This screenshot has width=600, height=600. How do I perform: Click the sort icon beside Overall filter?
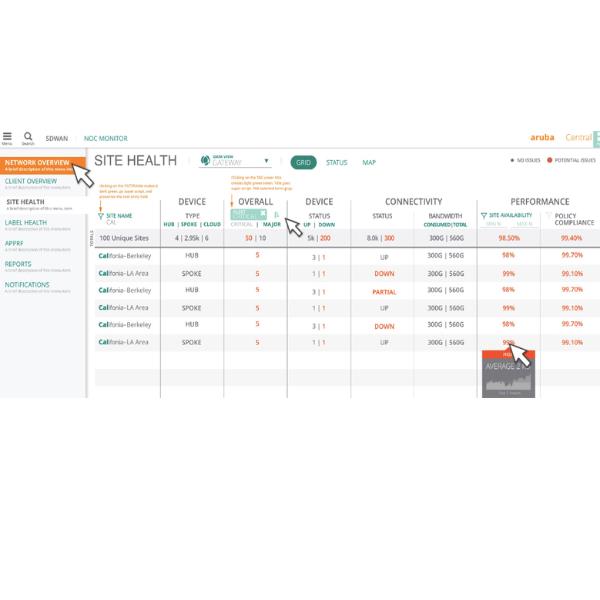click(277, 215)
